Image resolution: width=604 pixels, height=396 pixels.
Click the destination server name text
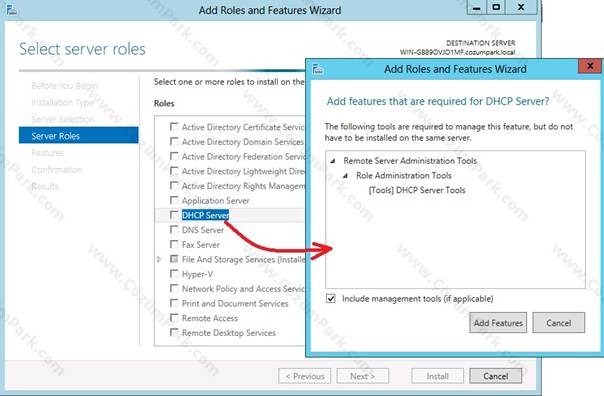pyautogui.click(x=458, y=52)
